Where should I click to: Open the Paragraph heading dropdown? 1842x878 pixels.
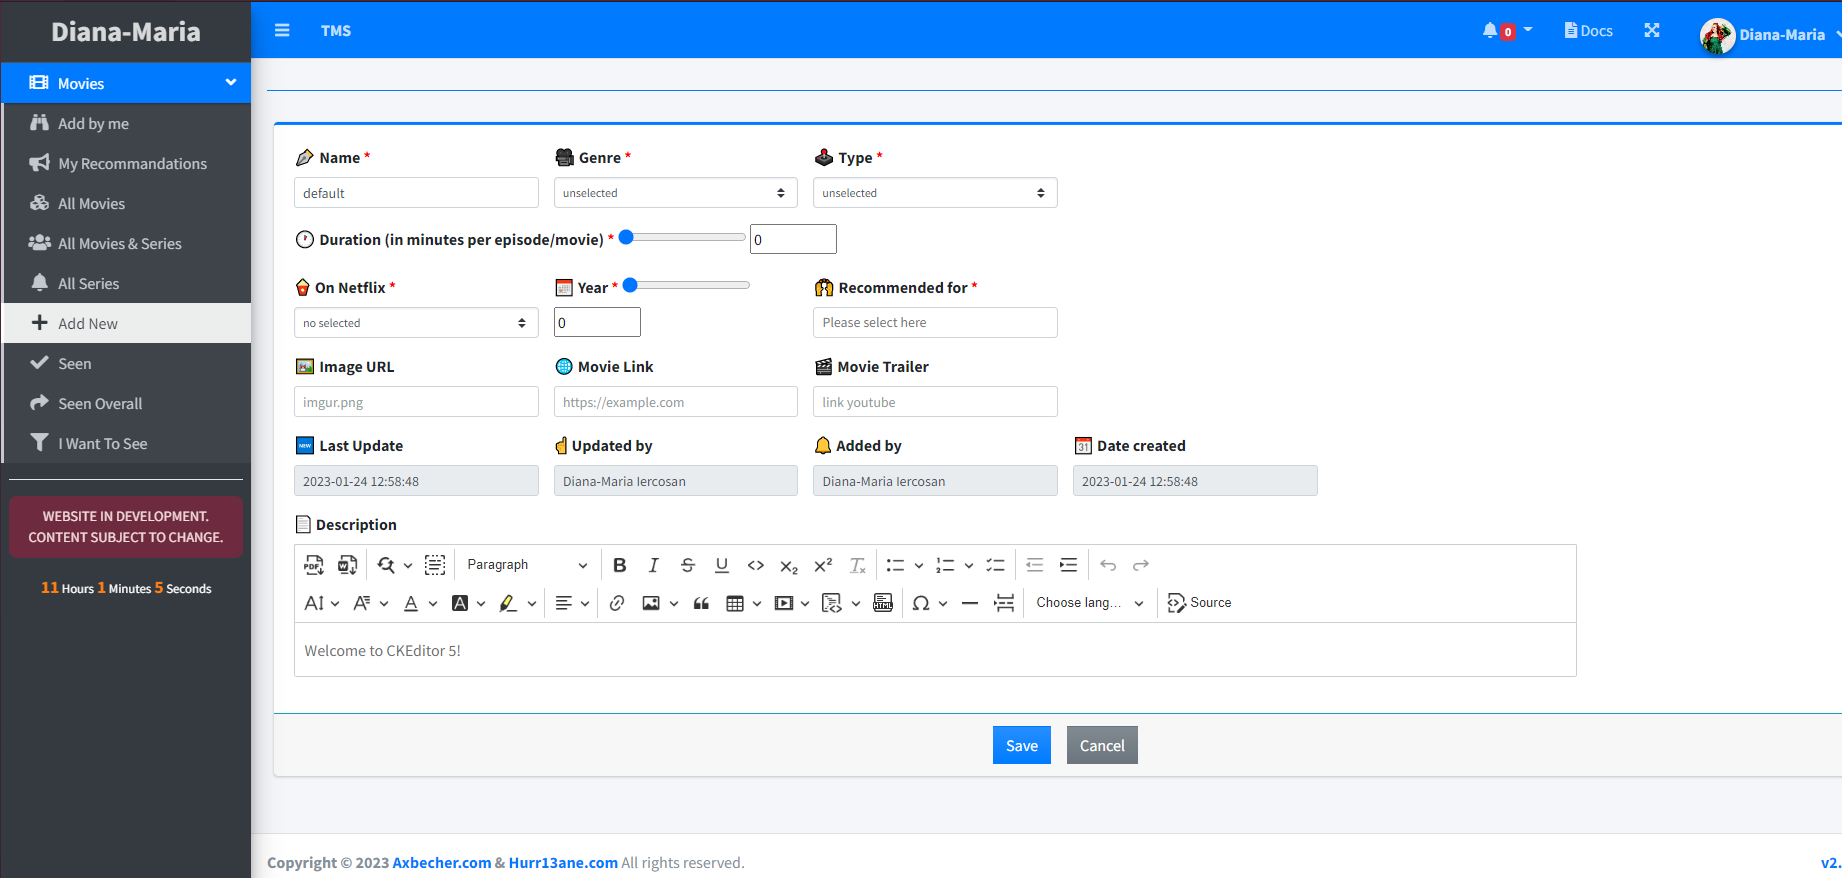point(527,565)
